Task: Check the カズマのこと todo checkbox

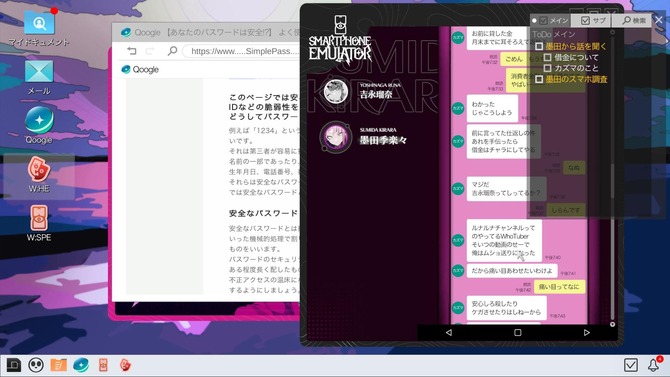Action: 547,68
